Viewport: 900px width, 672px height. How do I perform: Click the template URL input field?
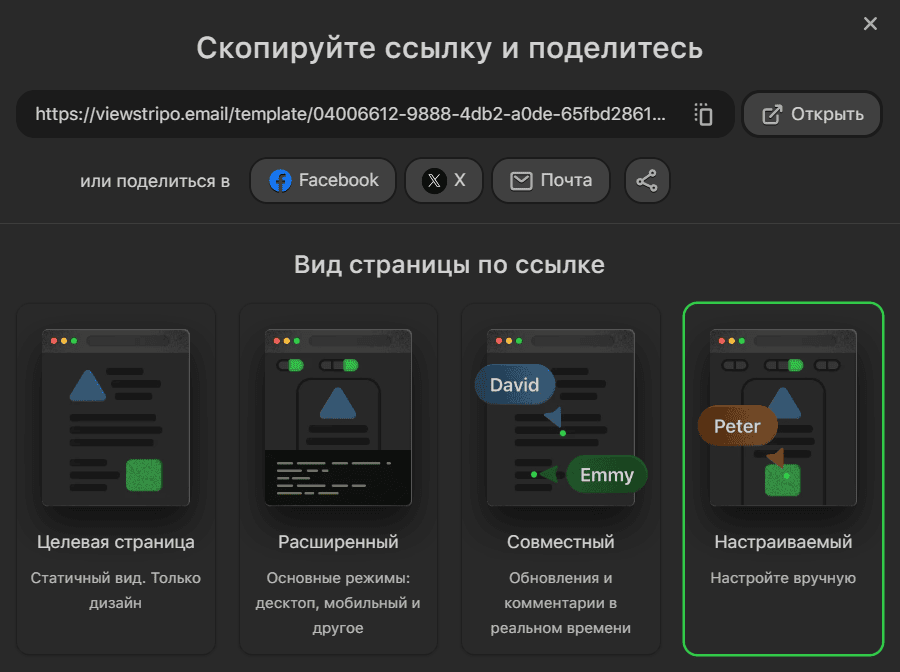point(350,114)
